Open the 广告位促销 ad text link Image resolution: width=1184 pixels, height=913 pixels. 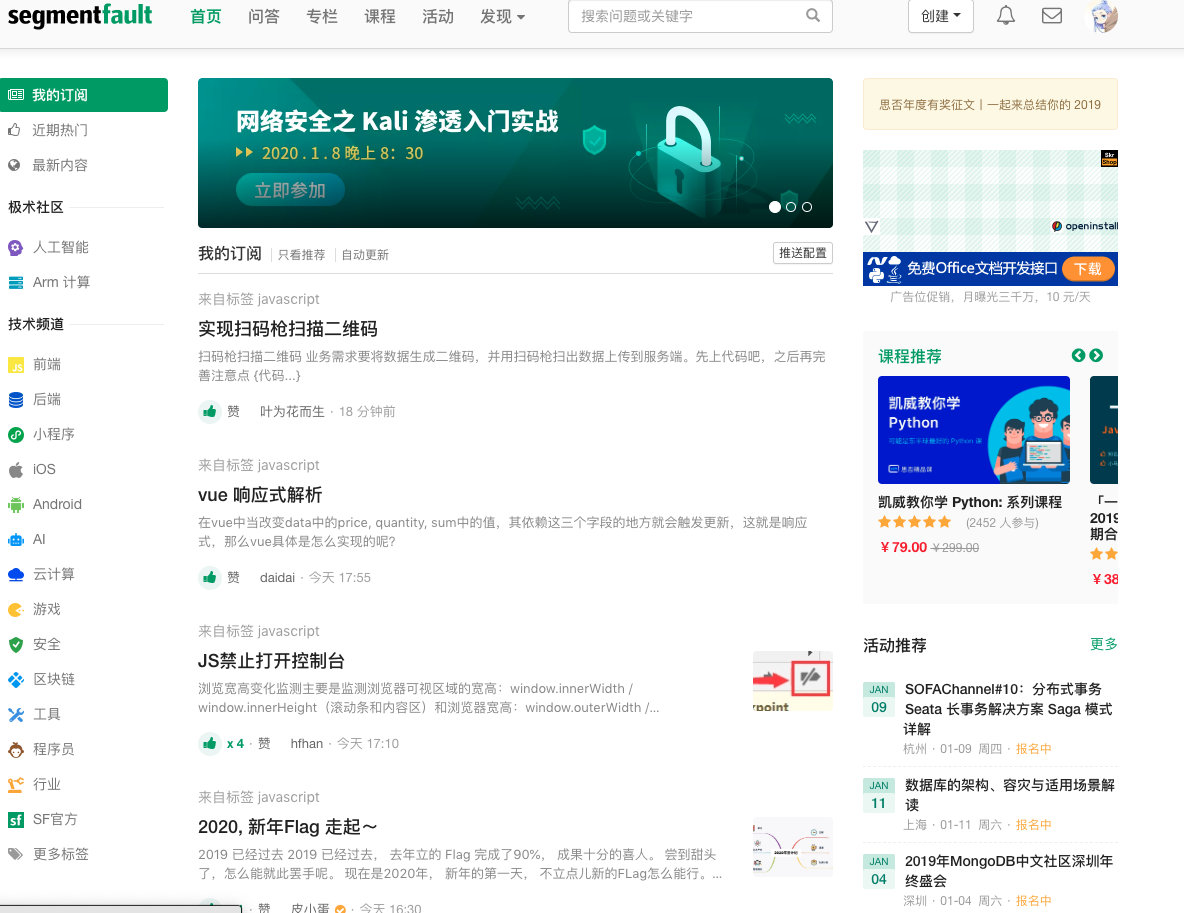click(990, 297)
